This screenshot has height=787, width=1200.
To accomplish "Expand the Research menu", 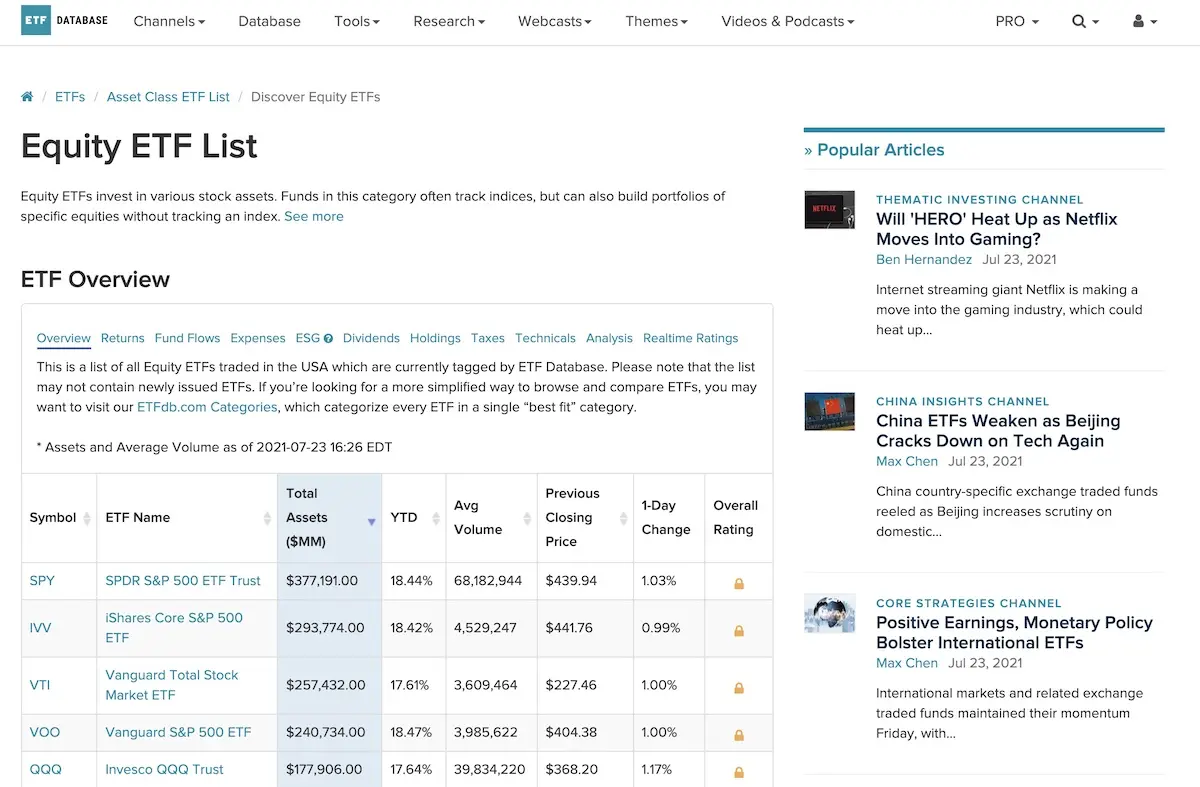I will 449,21.
